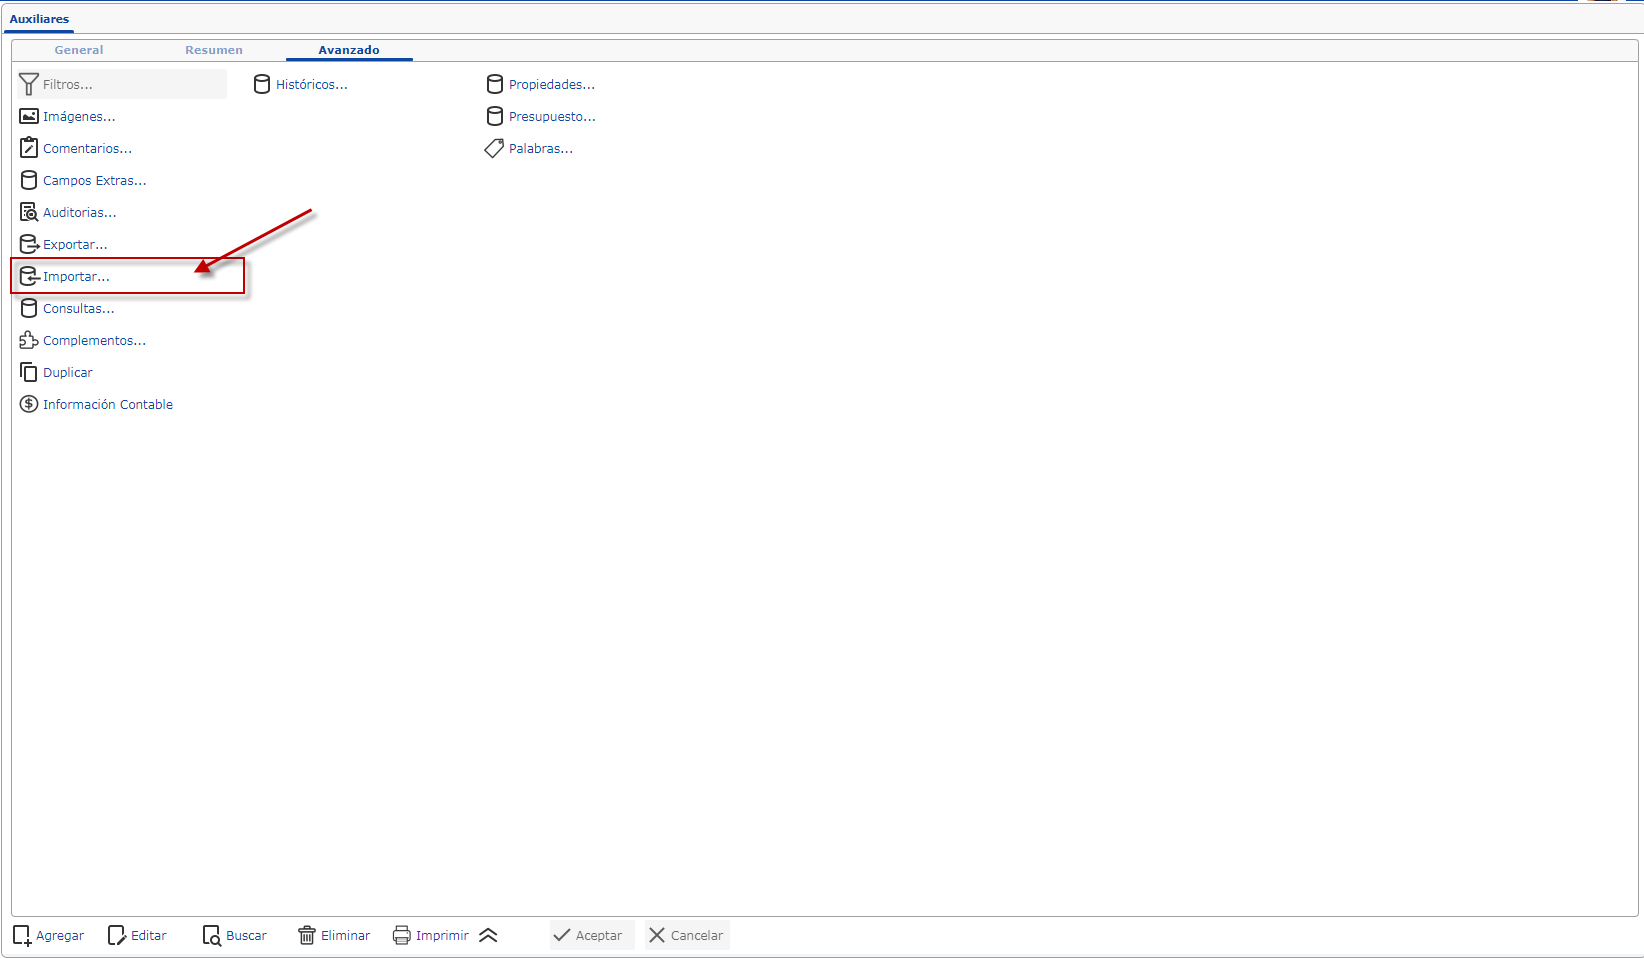Collapse toolbar with double chevron up
The width and height of the screenshot is (1644, 958).
coord(488,935)
